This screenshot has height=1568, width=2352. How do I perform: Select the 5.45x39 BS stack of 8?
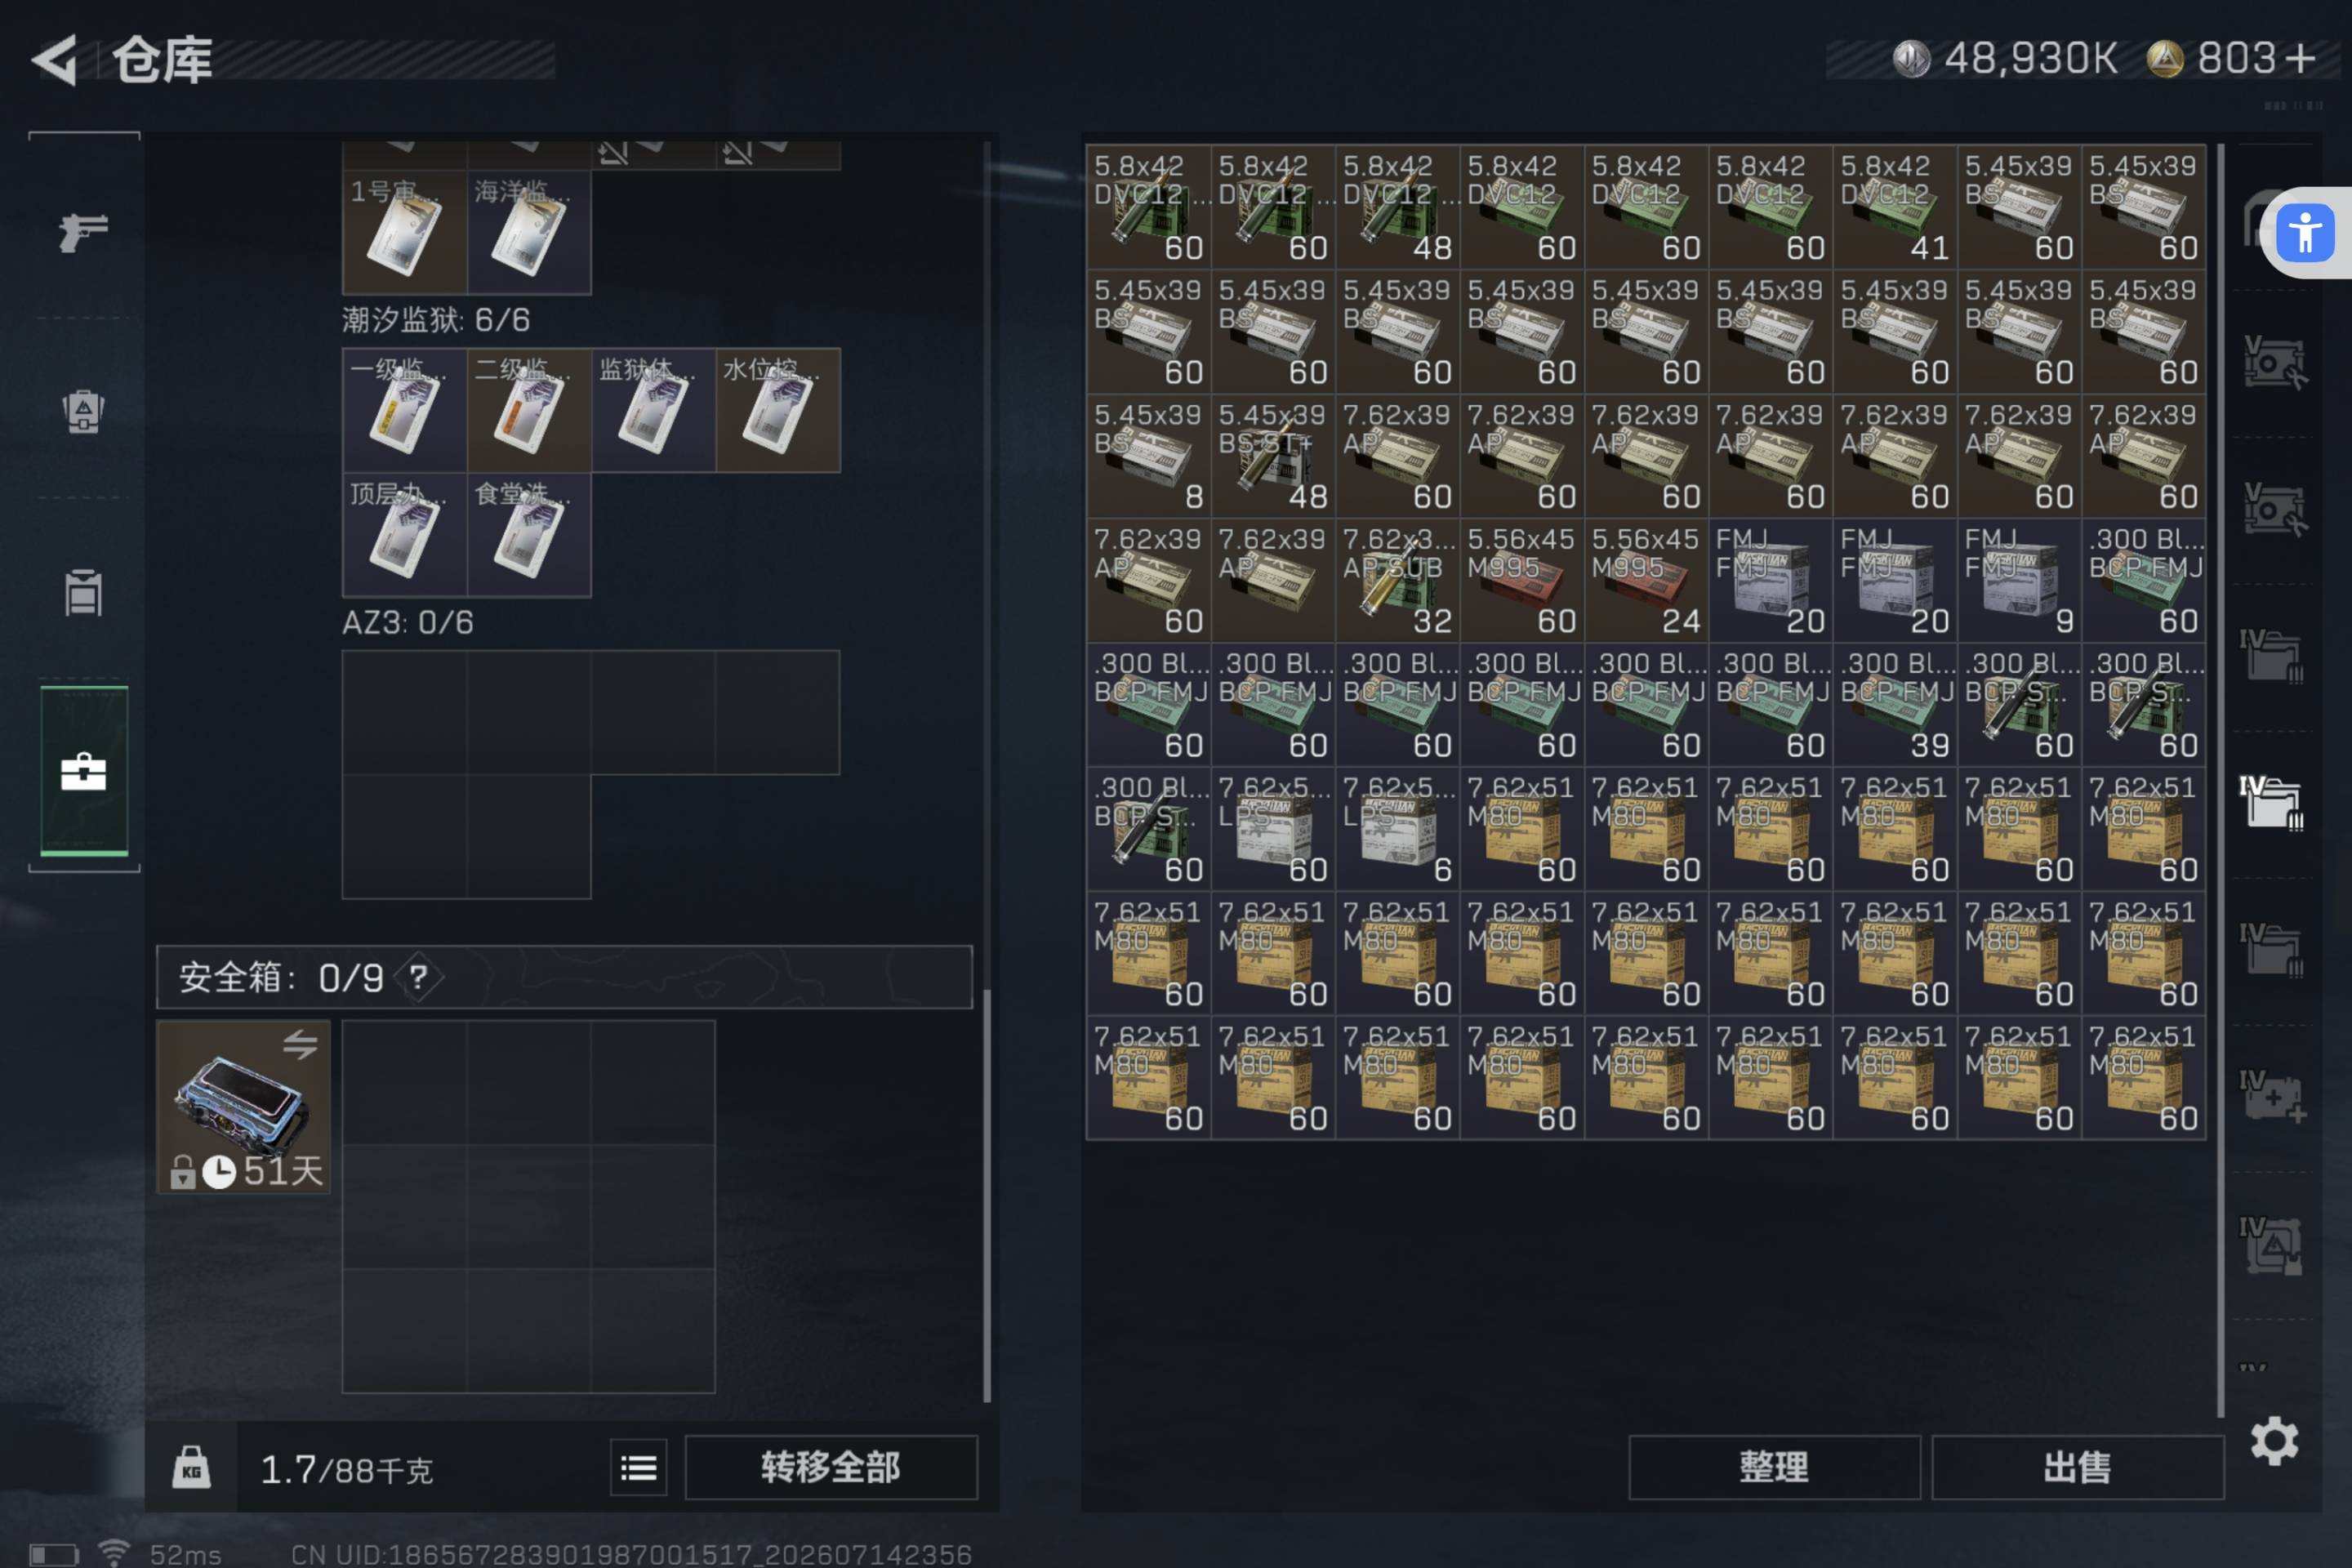(x=1149, y=456)
